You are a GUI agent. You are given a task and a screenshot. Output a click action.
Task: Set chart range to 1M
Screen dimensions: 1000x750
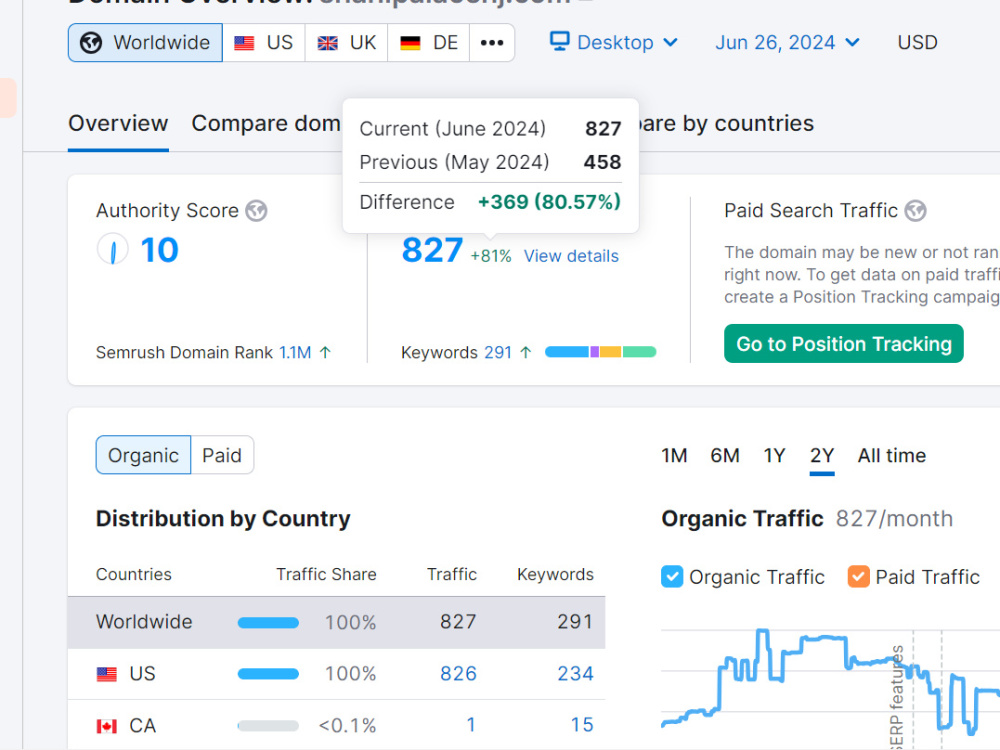(673, 456)
